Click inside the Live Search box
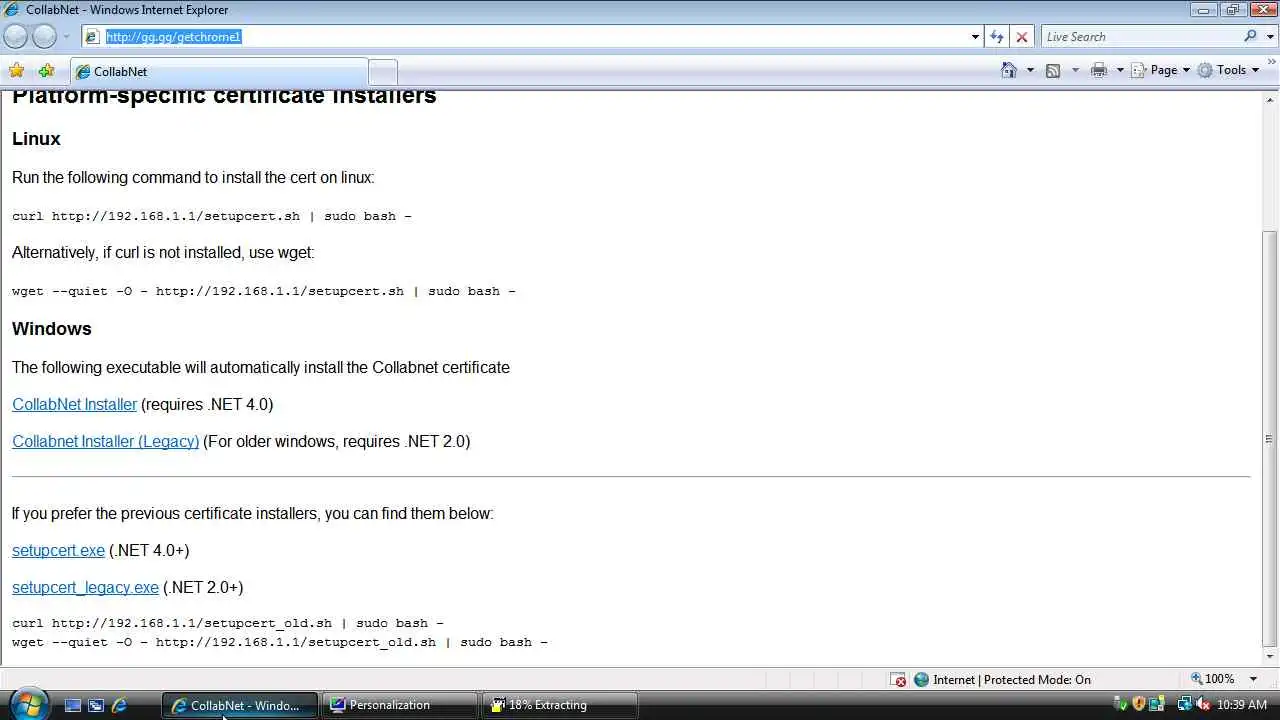 pyautogui.click(x=1140, y=37)
